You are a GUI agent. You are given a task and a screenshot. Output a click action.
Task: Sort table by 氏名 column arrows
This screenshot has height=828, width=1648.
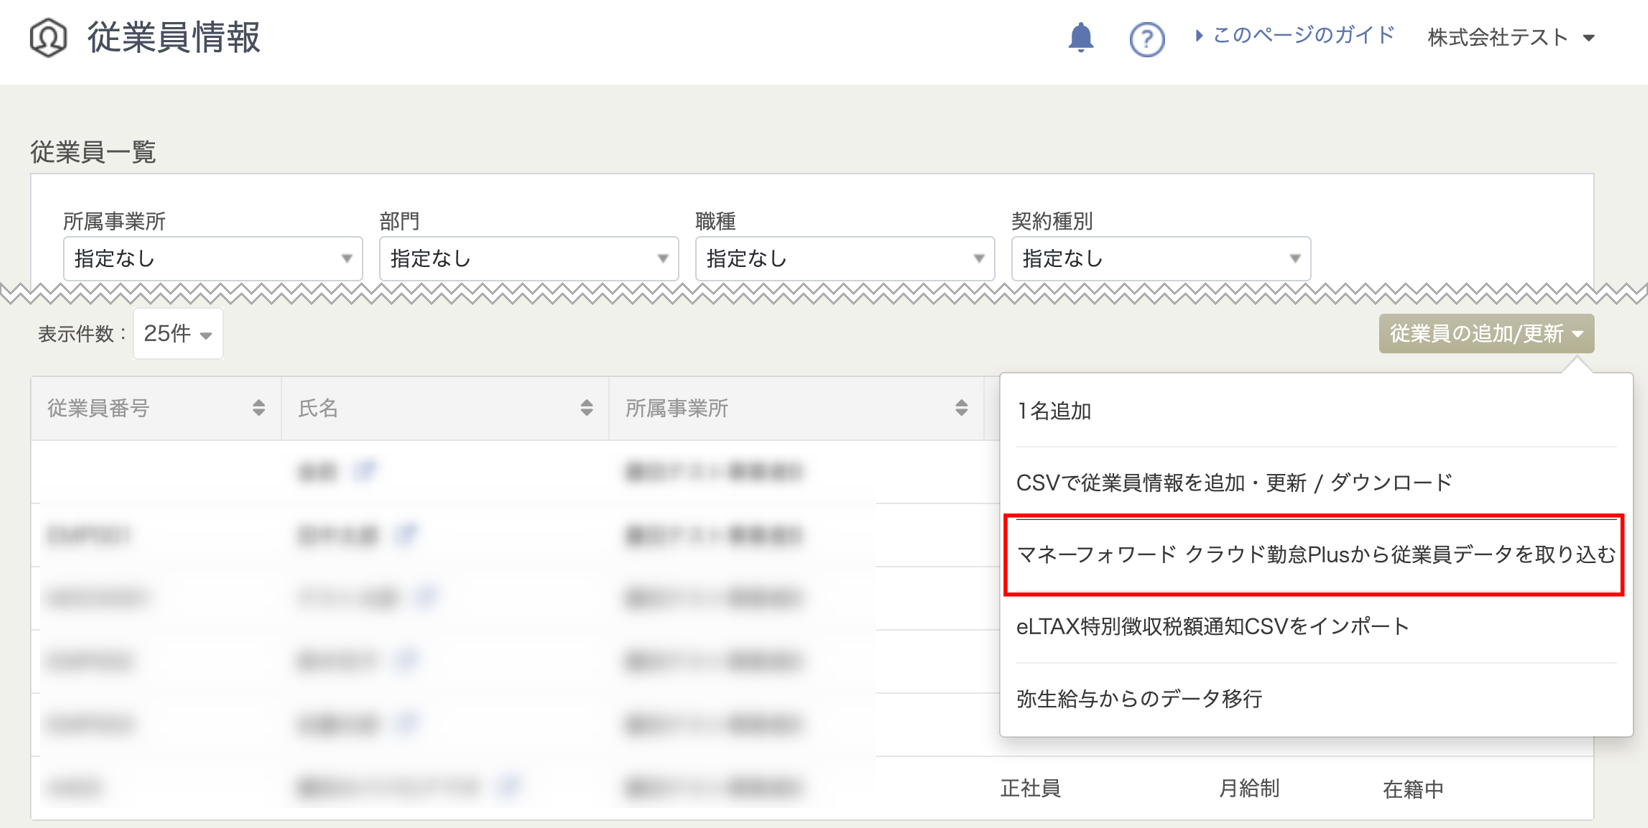[586, 408]
